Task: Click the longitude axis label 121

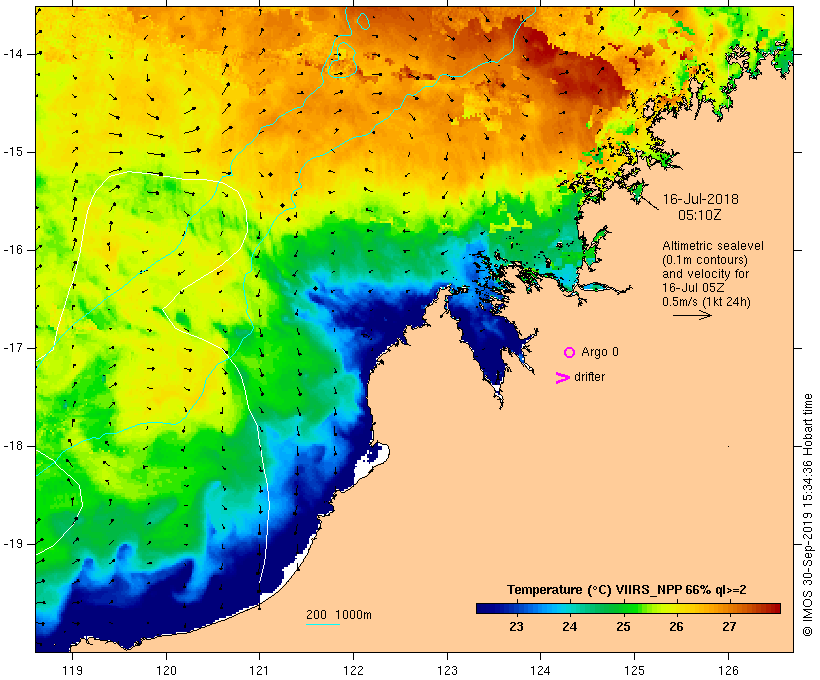Action: 259,671
